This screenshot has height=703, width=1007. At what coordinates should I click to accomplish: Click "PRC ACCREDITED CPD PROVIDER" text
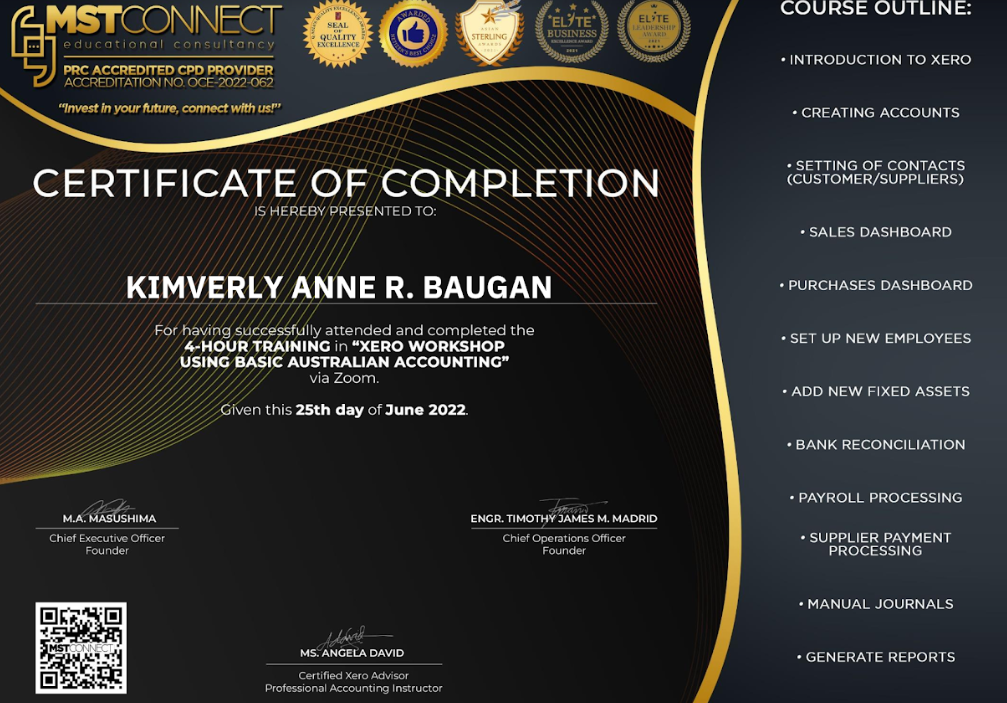click(x=168, y=70)
